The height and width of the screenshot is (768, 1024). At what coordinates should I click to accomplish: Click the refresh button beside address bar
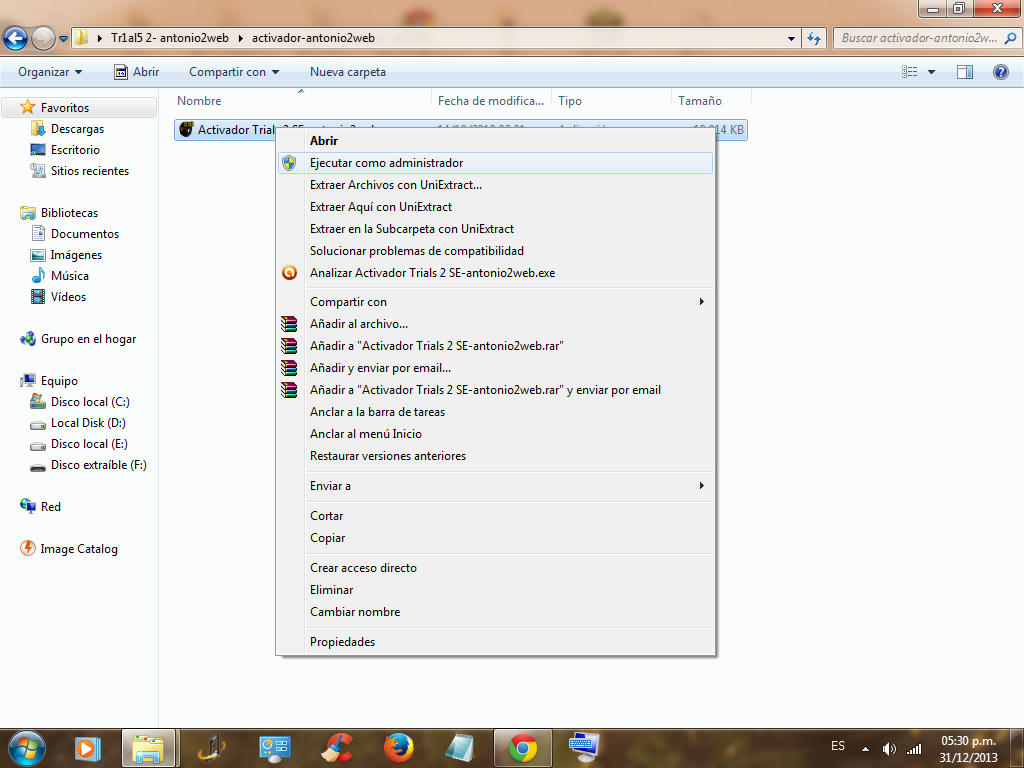point(815,39)
